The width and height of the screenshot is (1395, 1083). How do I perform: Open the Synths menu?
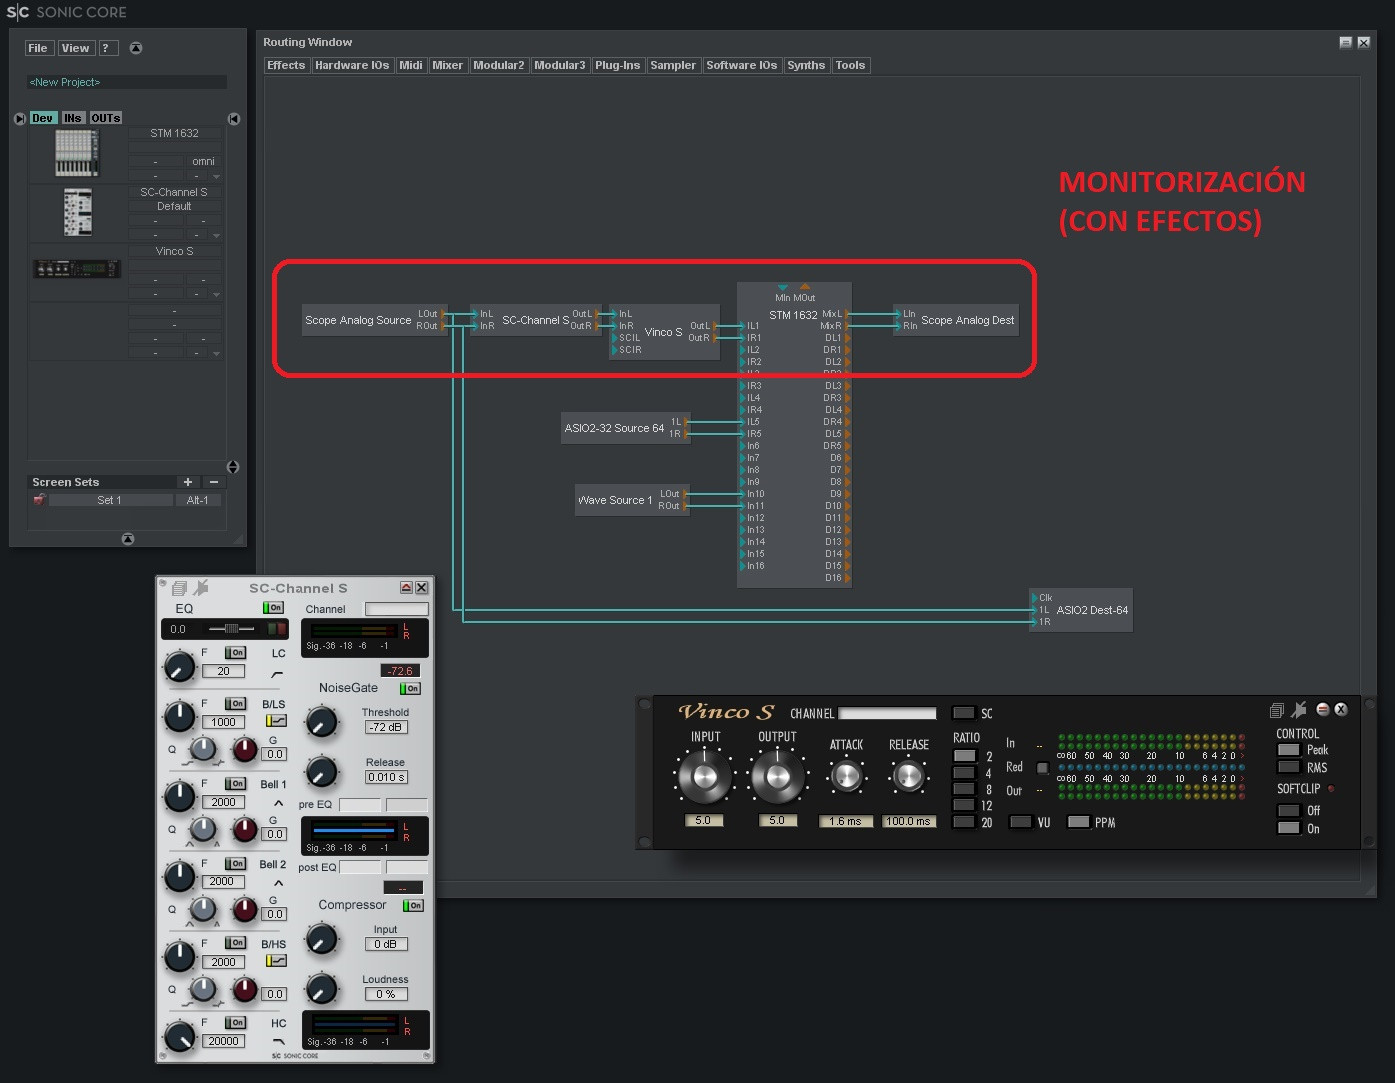click(x=806, y=65)
